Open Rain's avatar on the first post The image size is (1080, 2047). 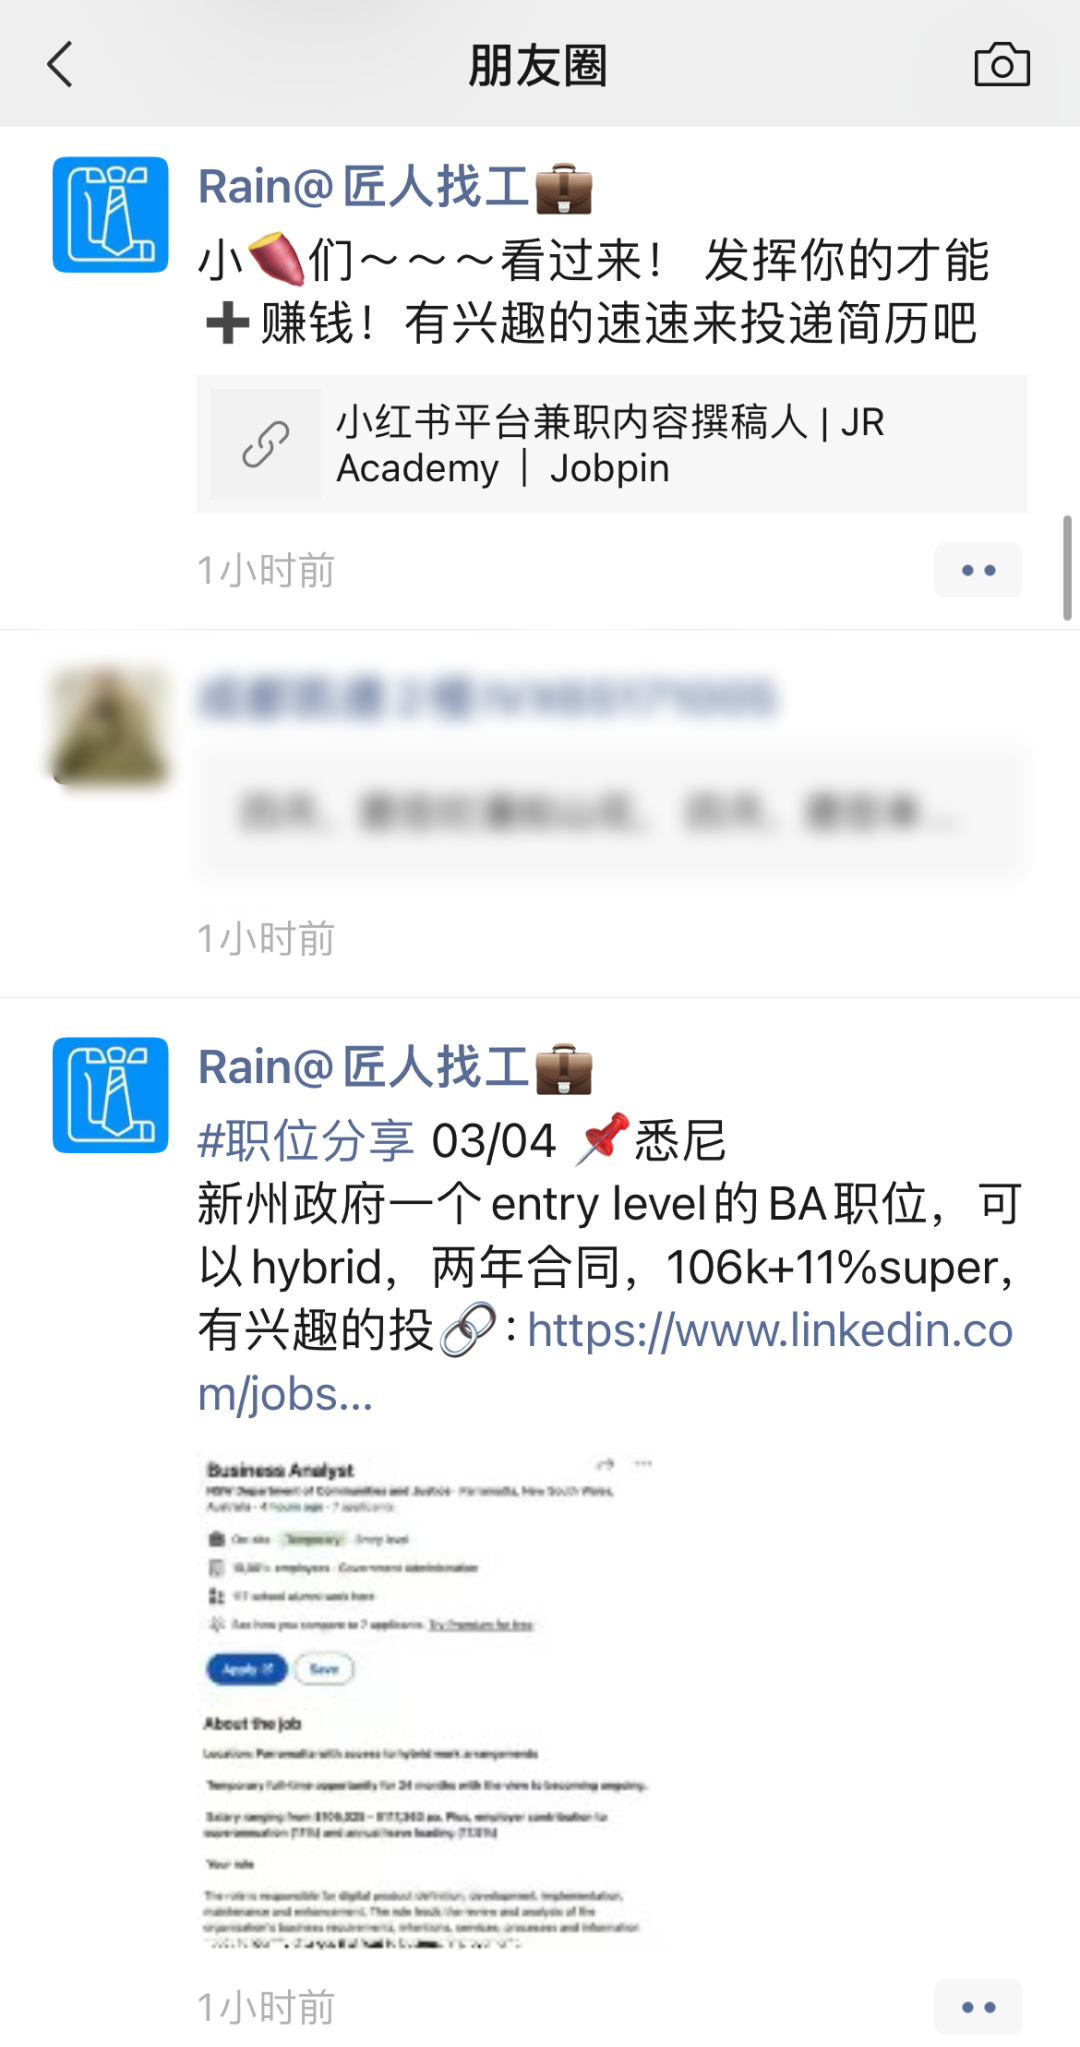click(110, 214)
